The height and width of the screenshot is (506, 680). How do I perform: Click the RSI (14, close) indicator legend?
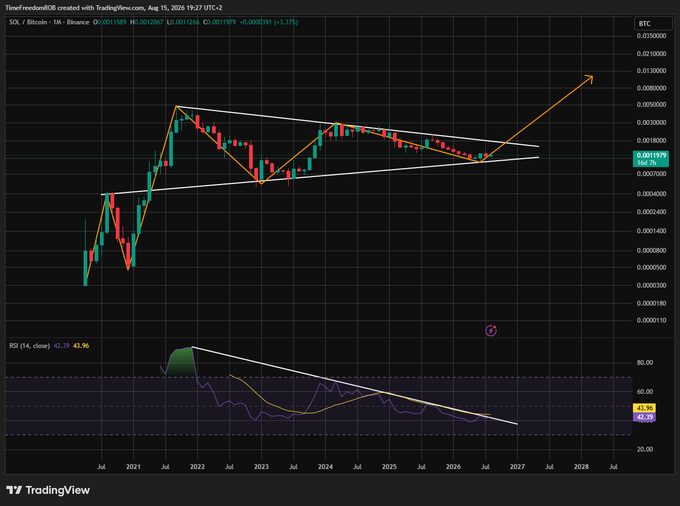click(x=29, y=346)
